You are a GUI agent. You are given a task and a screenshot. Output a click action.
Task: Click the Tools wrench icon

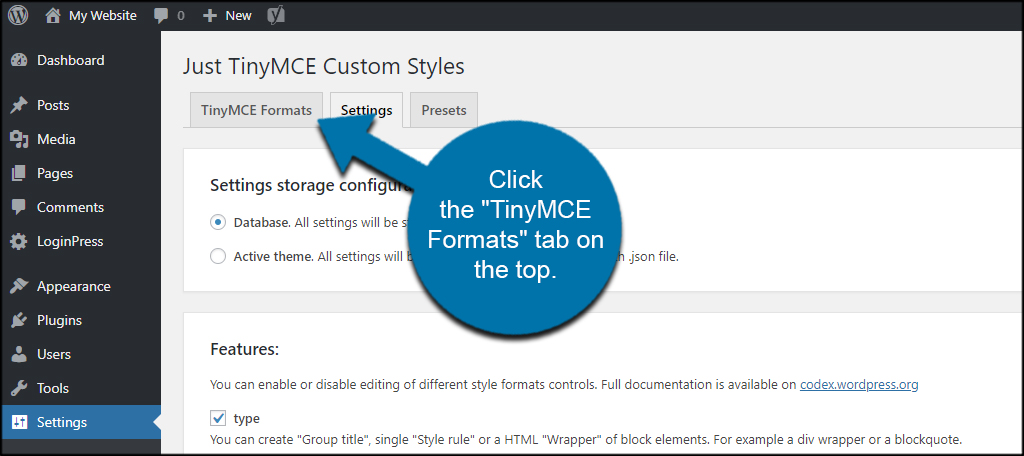tap(19, 388)
